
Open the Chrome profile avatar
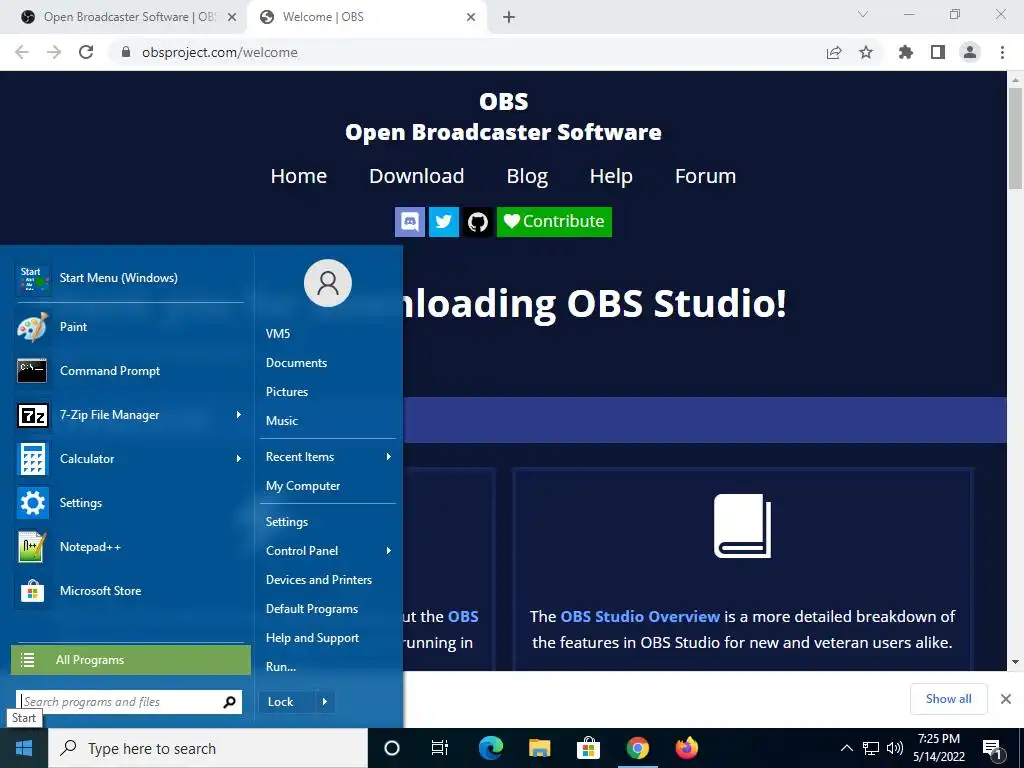pos(970,52)
